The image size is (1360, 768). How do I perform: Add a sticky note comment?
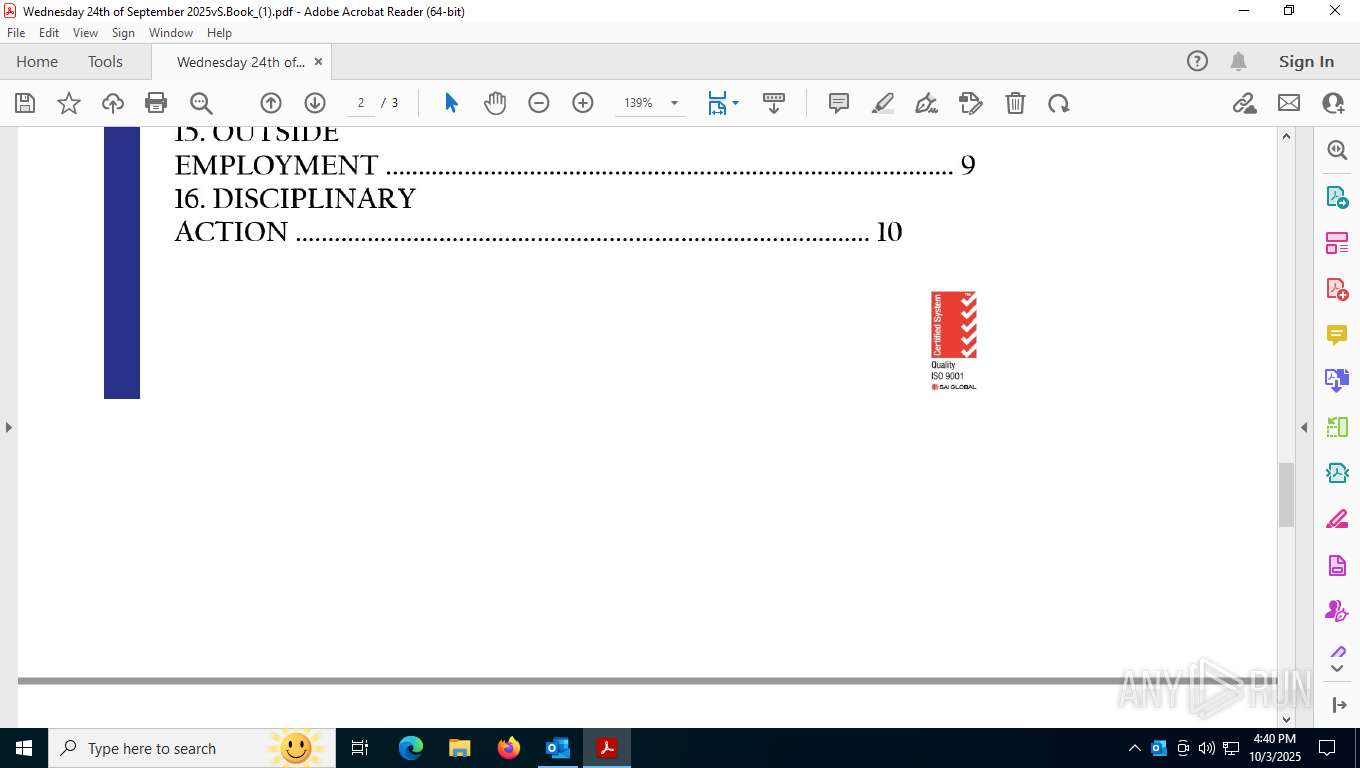[839, 103]
